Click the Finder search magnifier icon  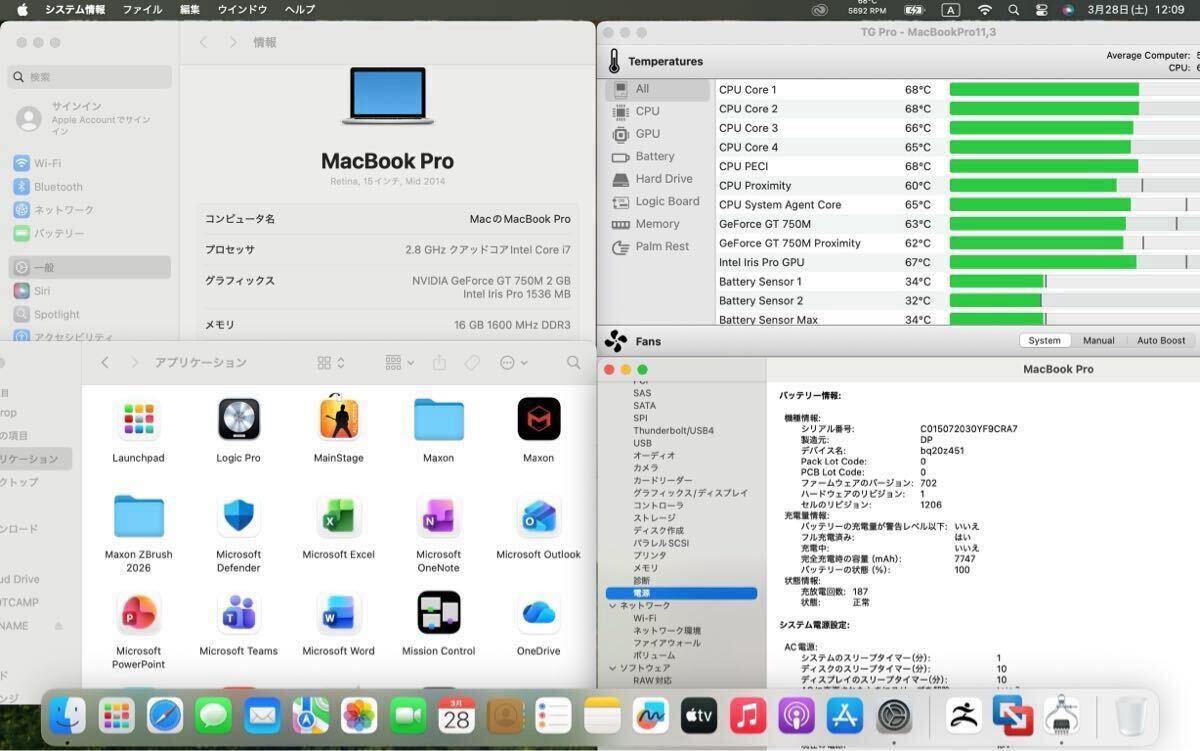tap(573, 363)
